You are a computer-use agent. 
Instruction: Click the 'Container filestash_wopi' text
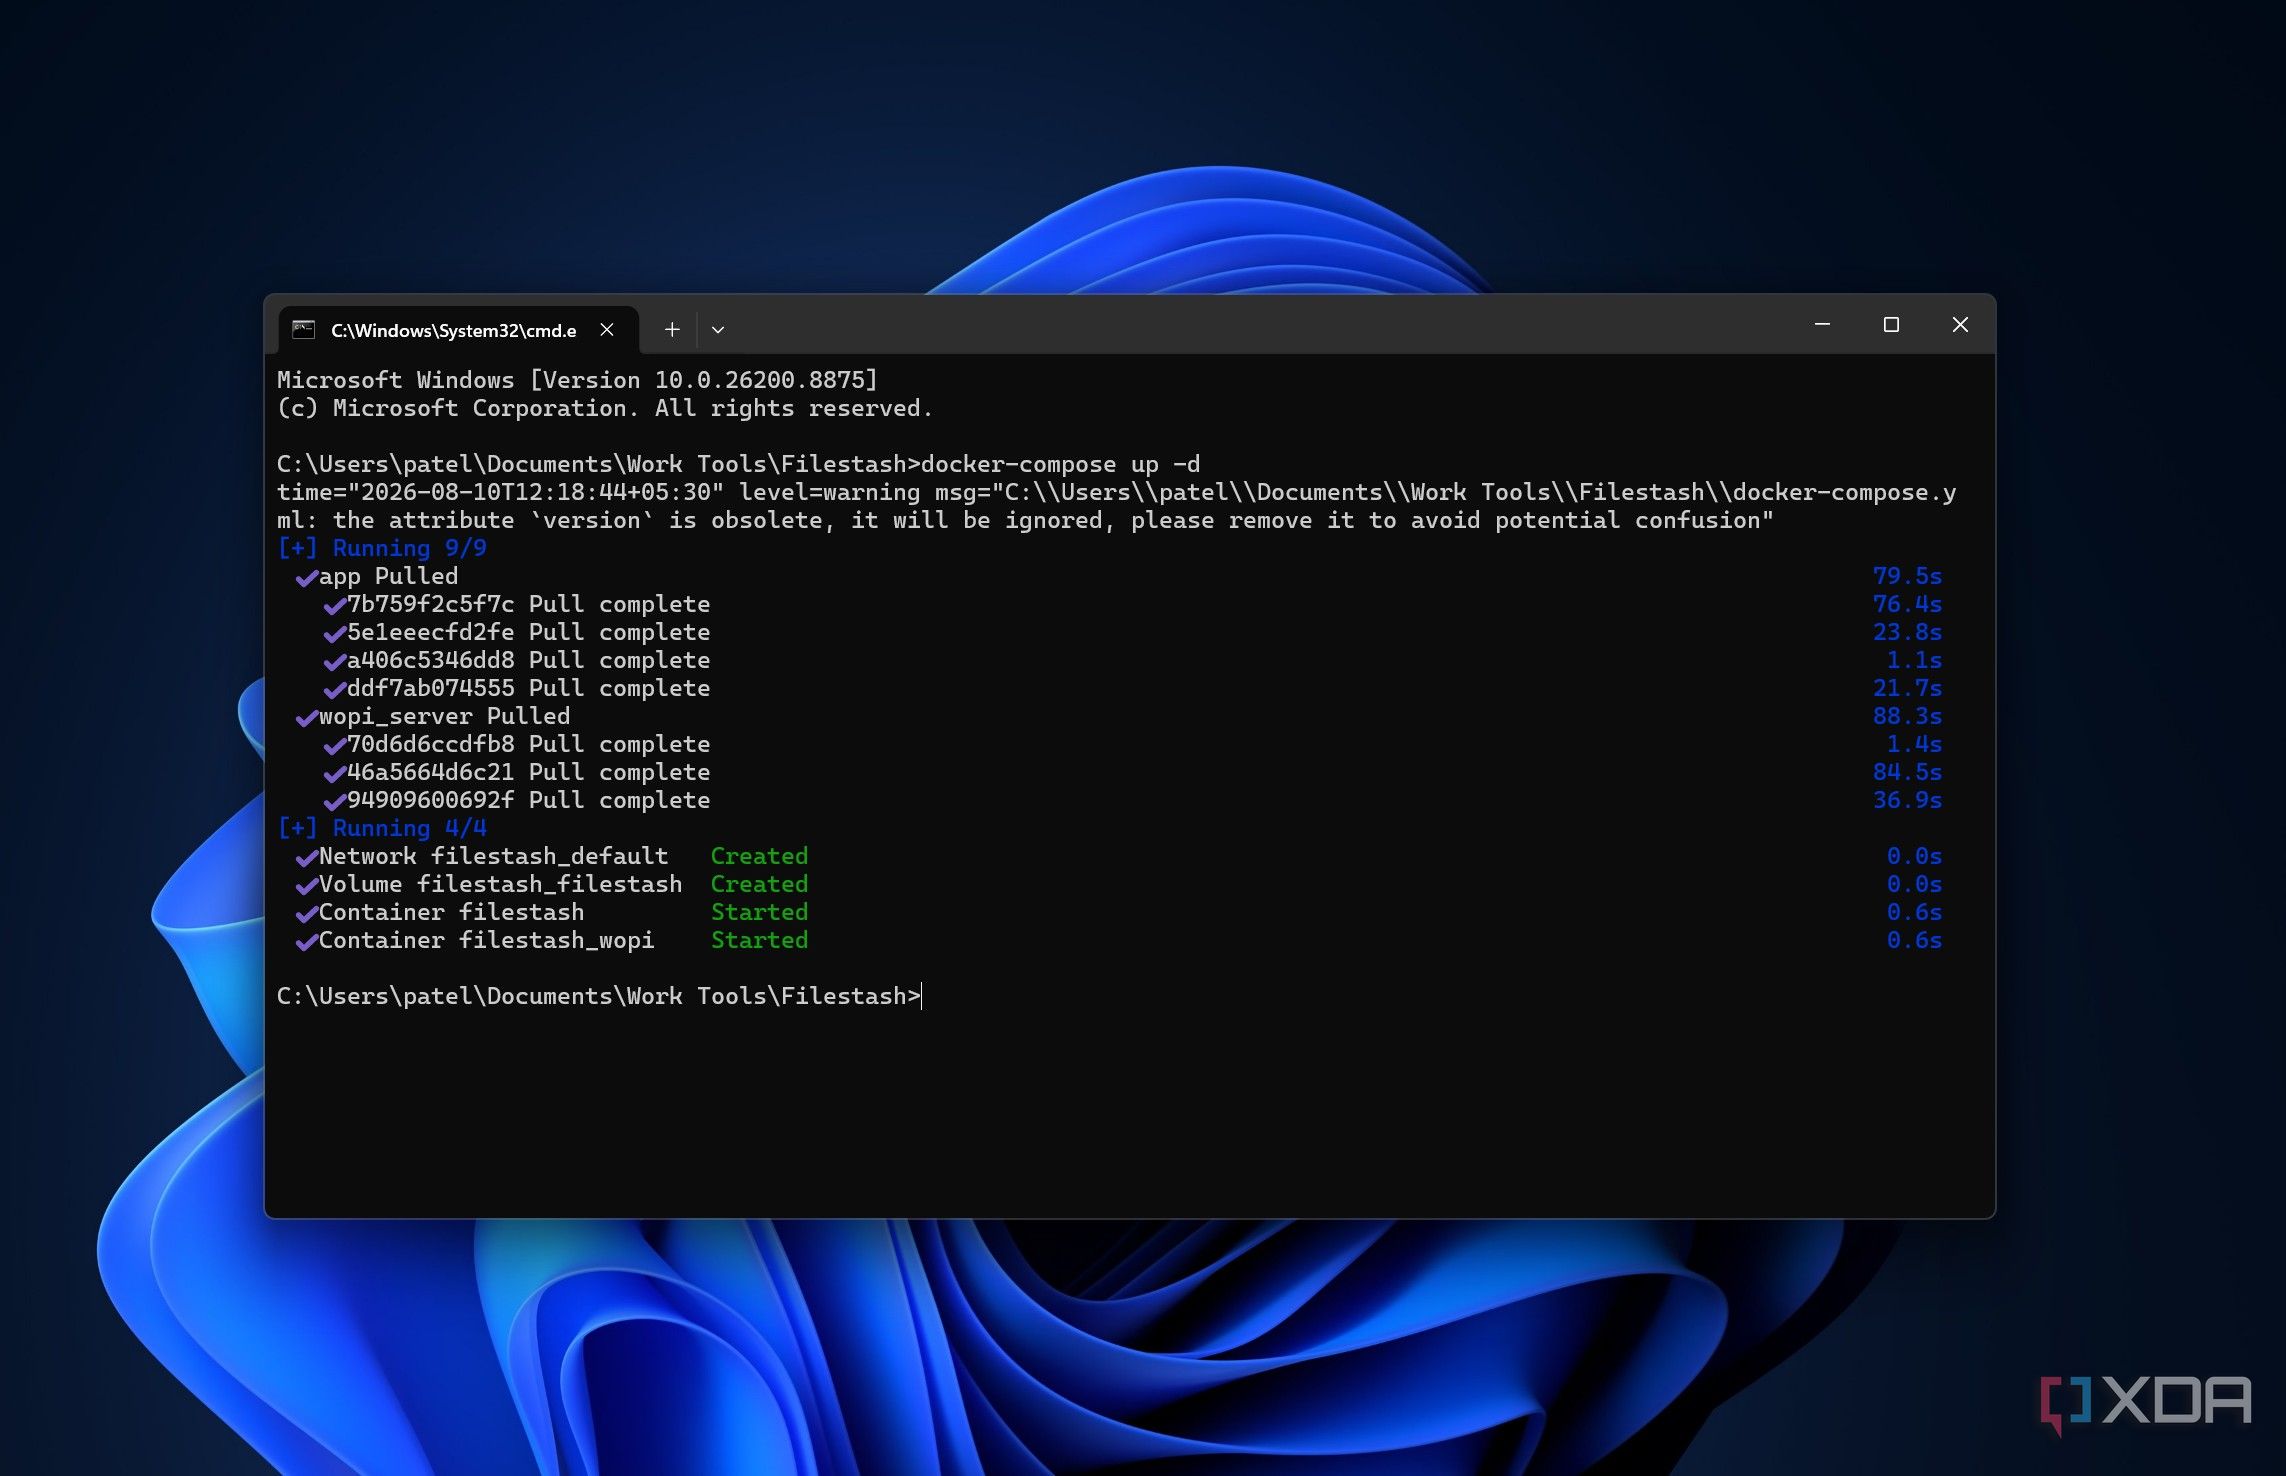(x=486, y=940)
